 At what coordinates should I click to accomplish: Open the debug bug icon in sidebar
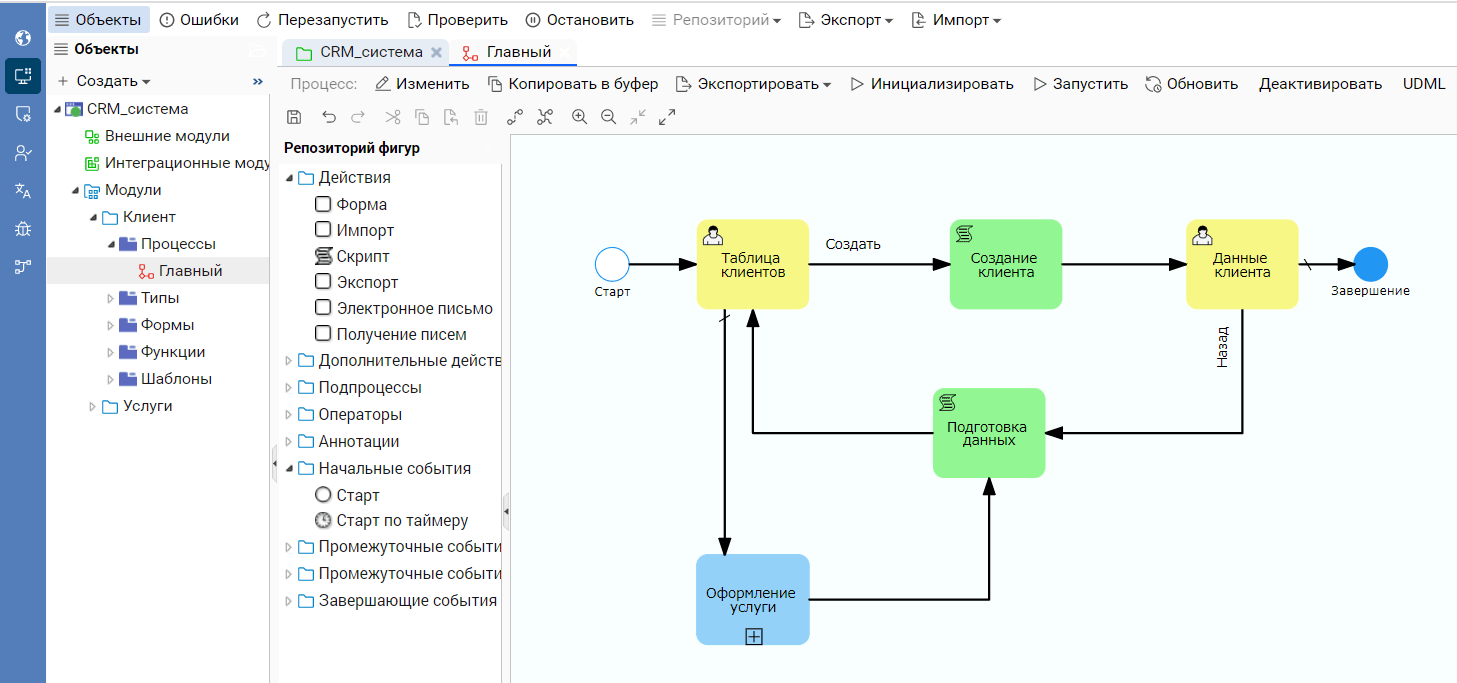pyautogui.click(x=23, y=229)
